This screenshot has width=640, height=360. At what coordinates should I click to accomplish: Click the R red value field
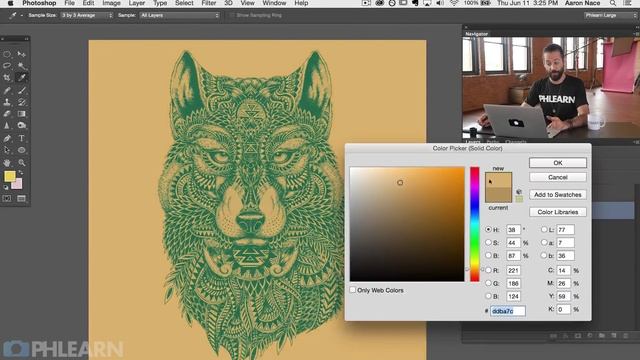513,270
